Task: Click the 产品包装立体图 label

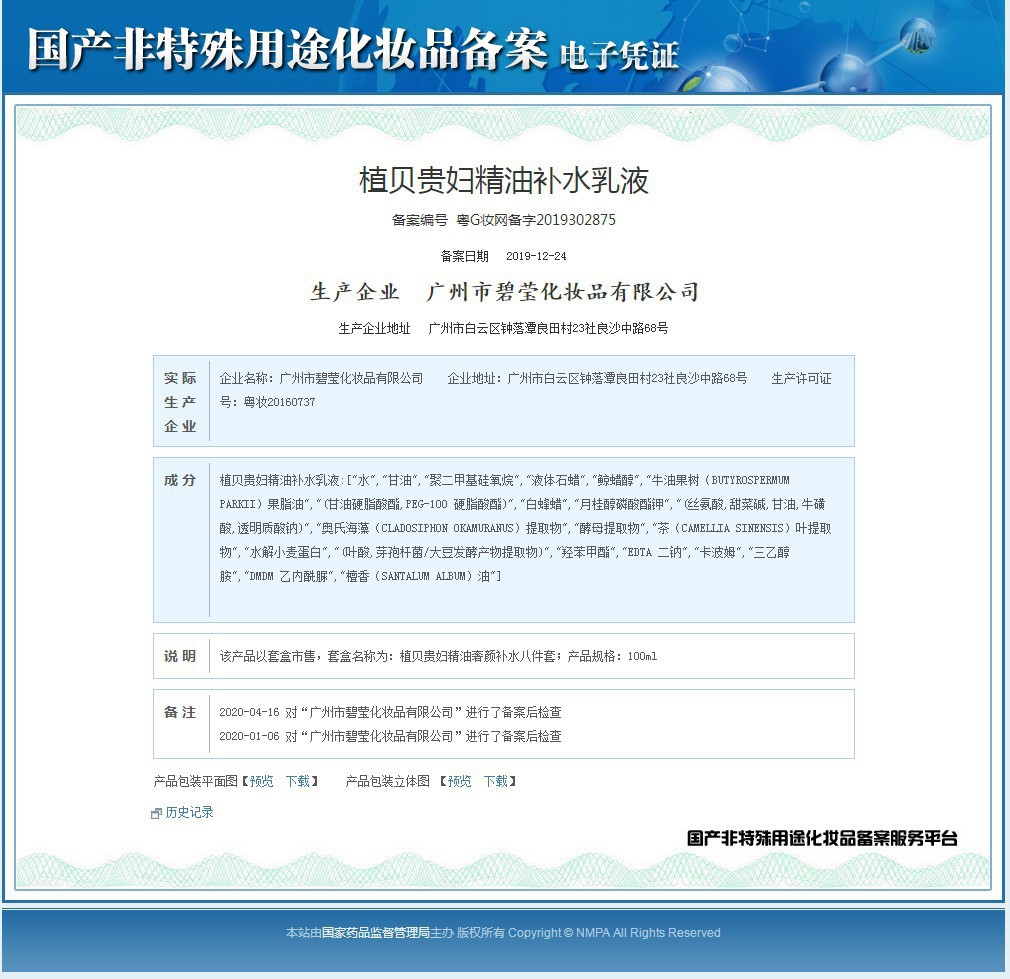Action: pyautogui.click(x=388, y=781)
